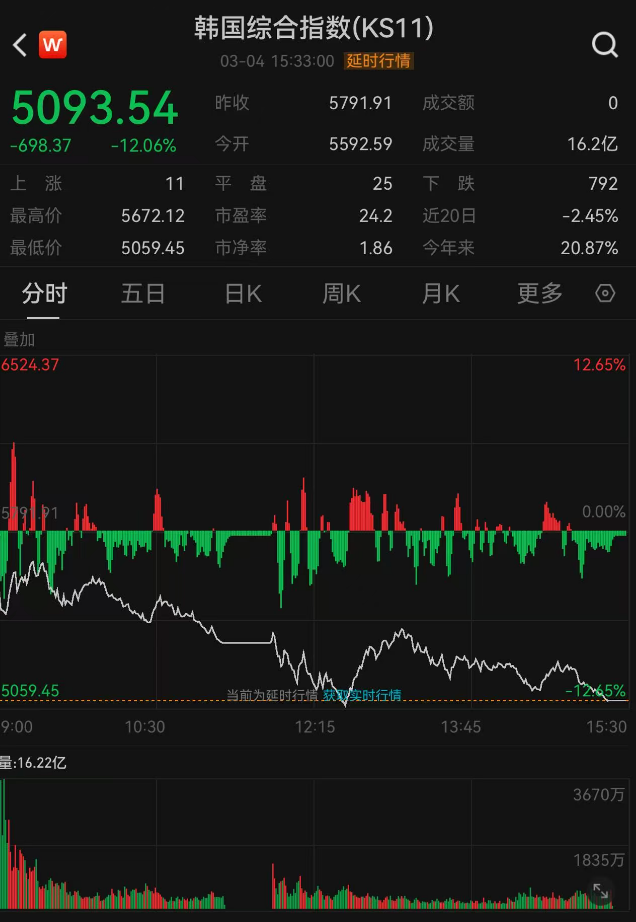Tap the back arrow icon
The height and width of the screenshot is (922, 636).
[19, 45]
